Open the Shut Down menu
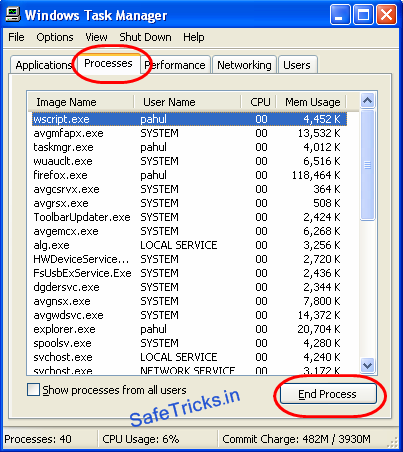This screenshot has height=452, width=403. pos(145,37)
